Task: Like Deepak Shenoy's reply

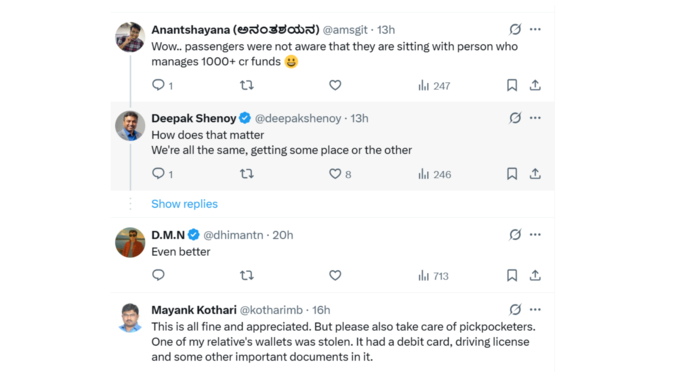Action: 335,174
